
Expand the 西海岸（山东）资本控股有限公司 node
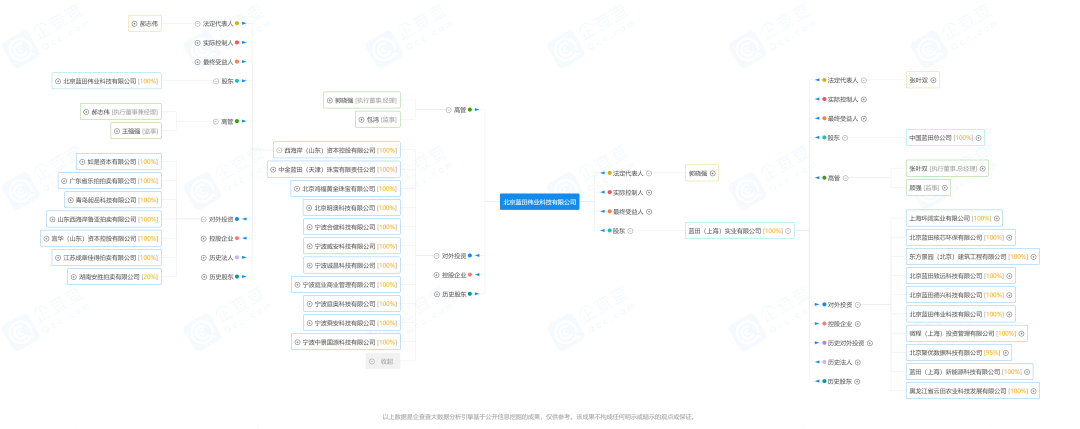coord(279,150)
